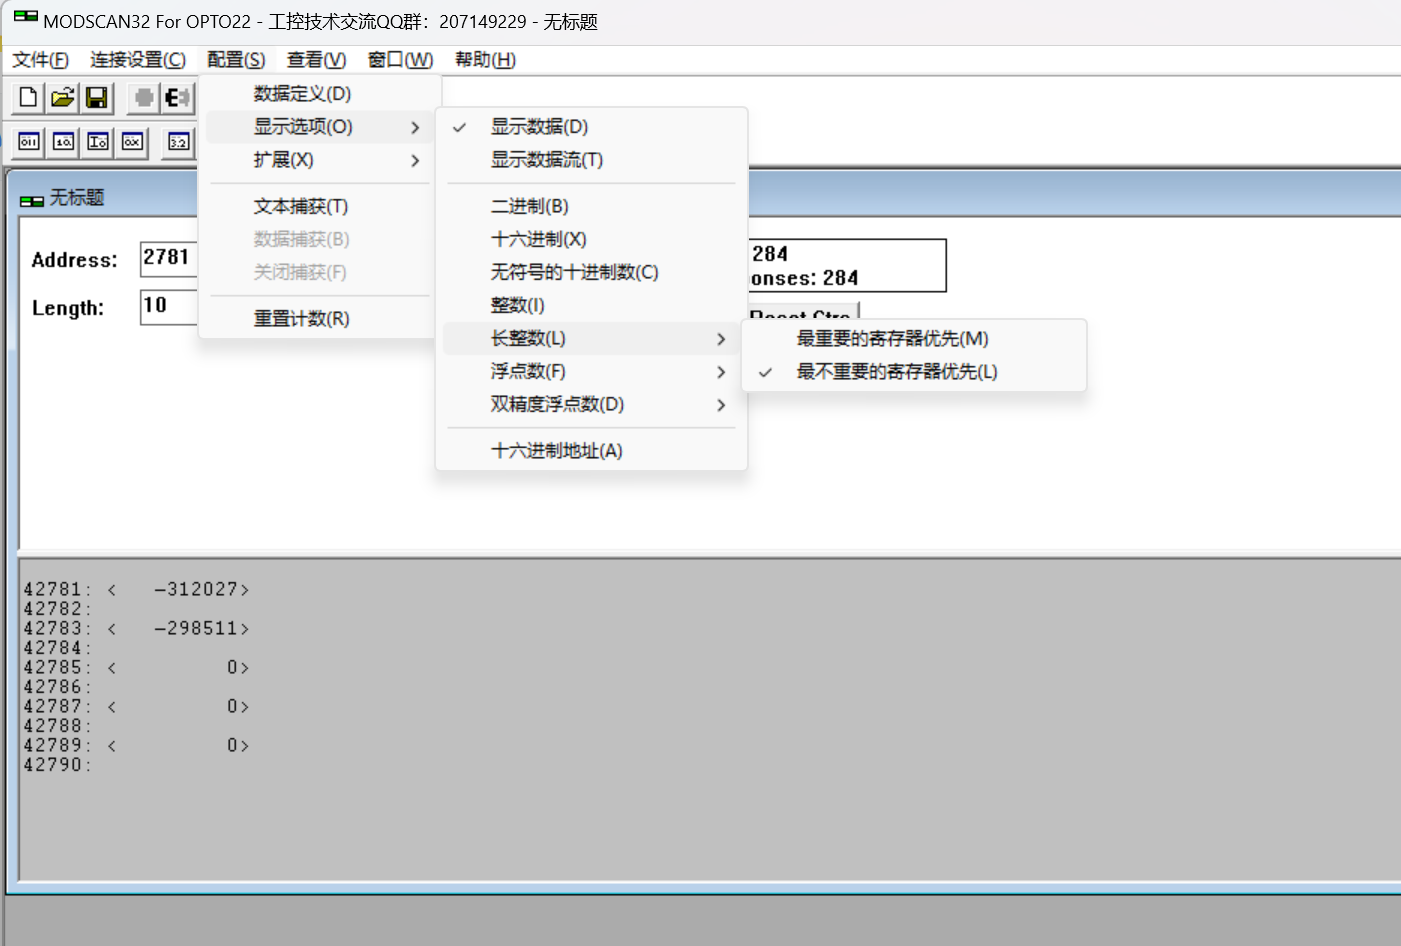This screenshot has height=946, width=1401.
Task: Click the 42785 register row label
Action: coord(57,668)
